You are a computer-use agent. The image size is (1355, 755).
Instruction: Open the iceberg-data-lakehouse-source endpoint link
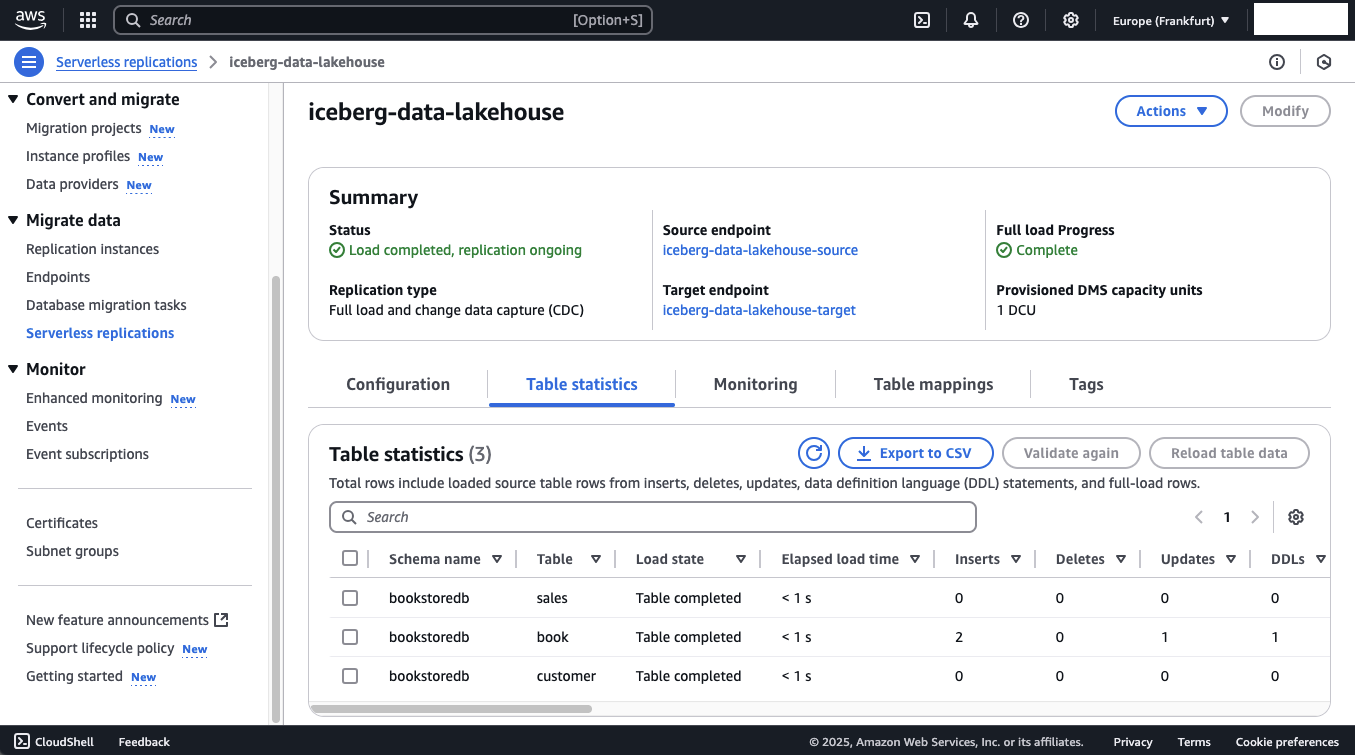760,250
